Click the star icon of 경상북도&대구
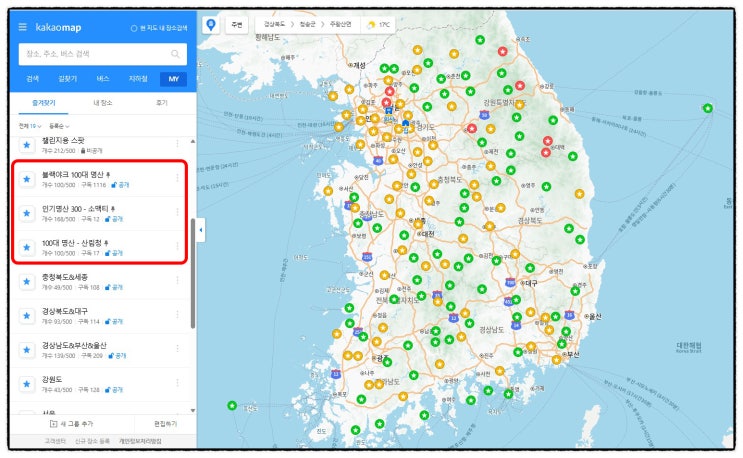The height and width of the screenshot is (458, 743). 27,315
